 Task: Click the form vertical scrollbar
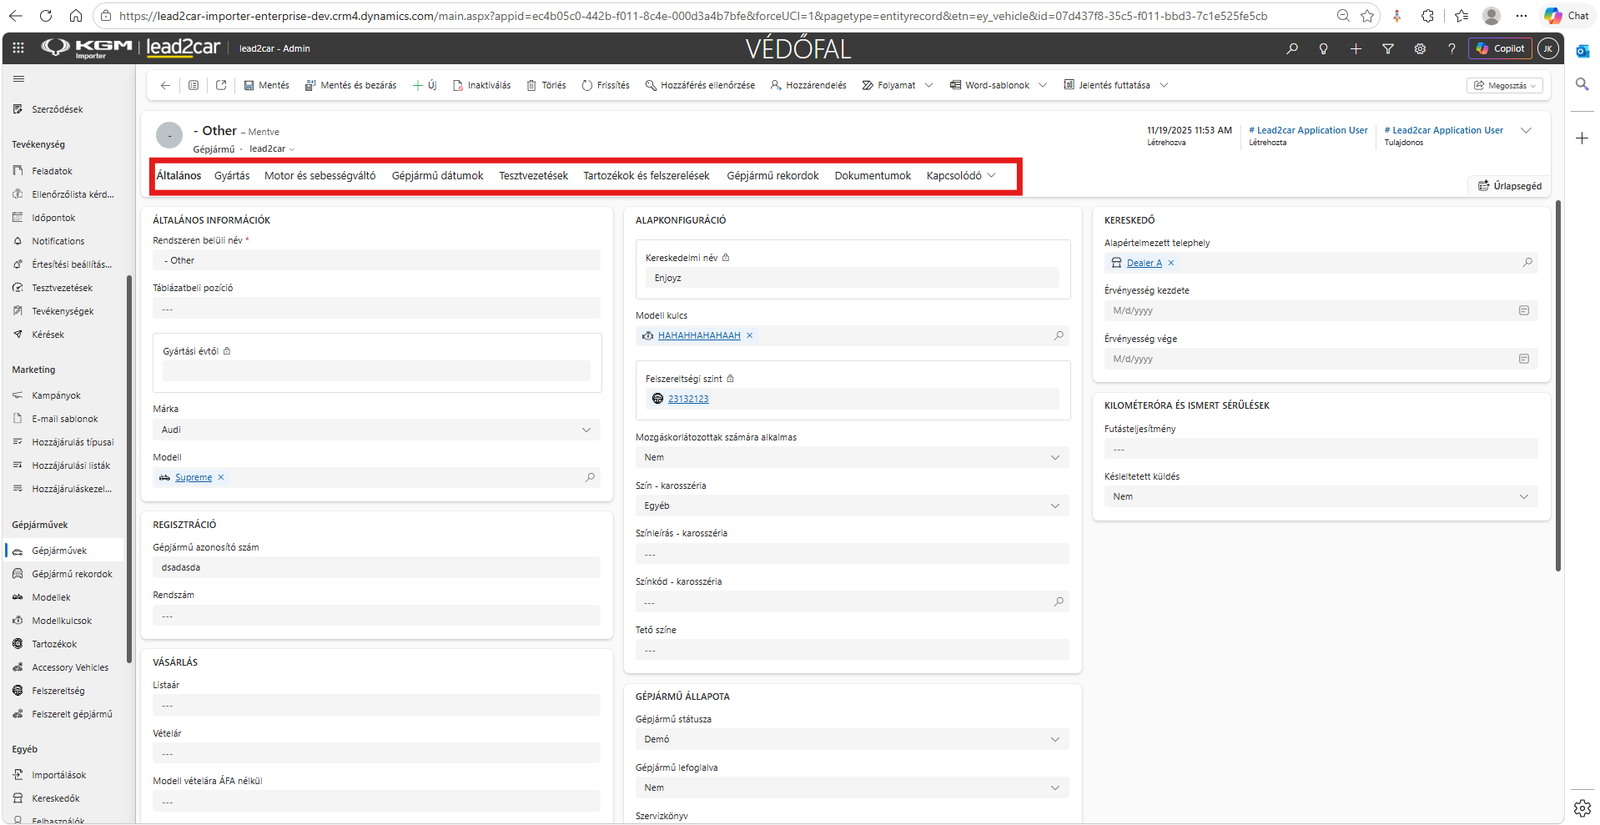click(x=1558, y=385)
